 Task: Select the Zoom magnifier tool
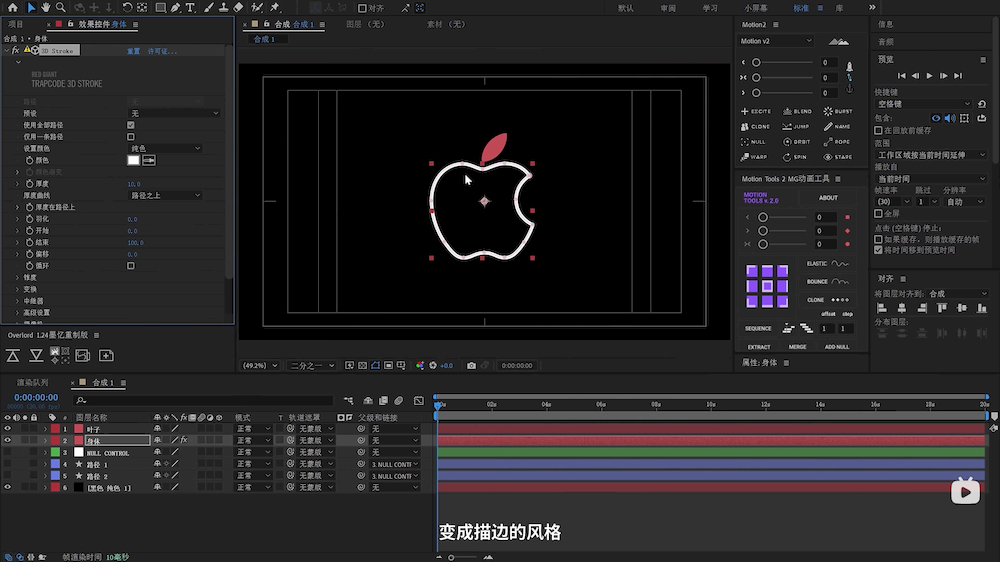(61, 8)
